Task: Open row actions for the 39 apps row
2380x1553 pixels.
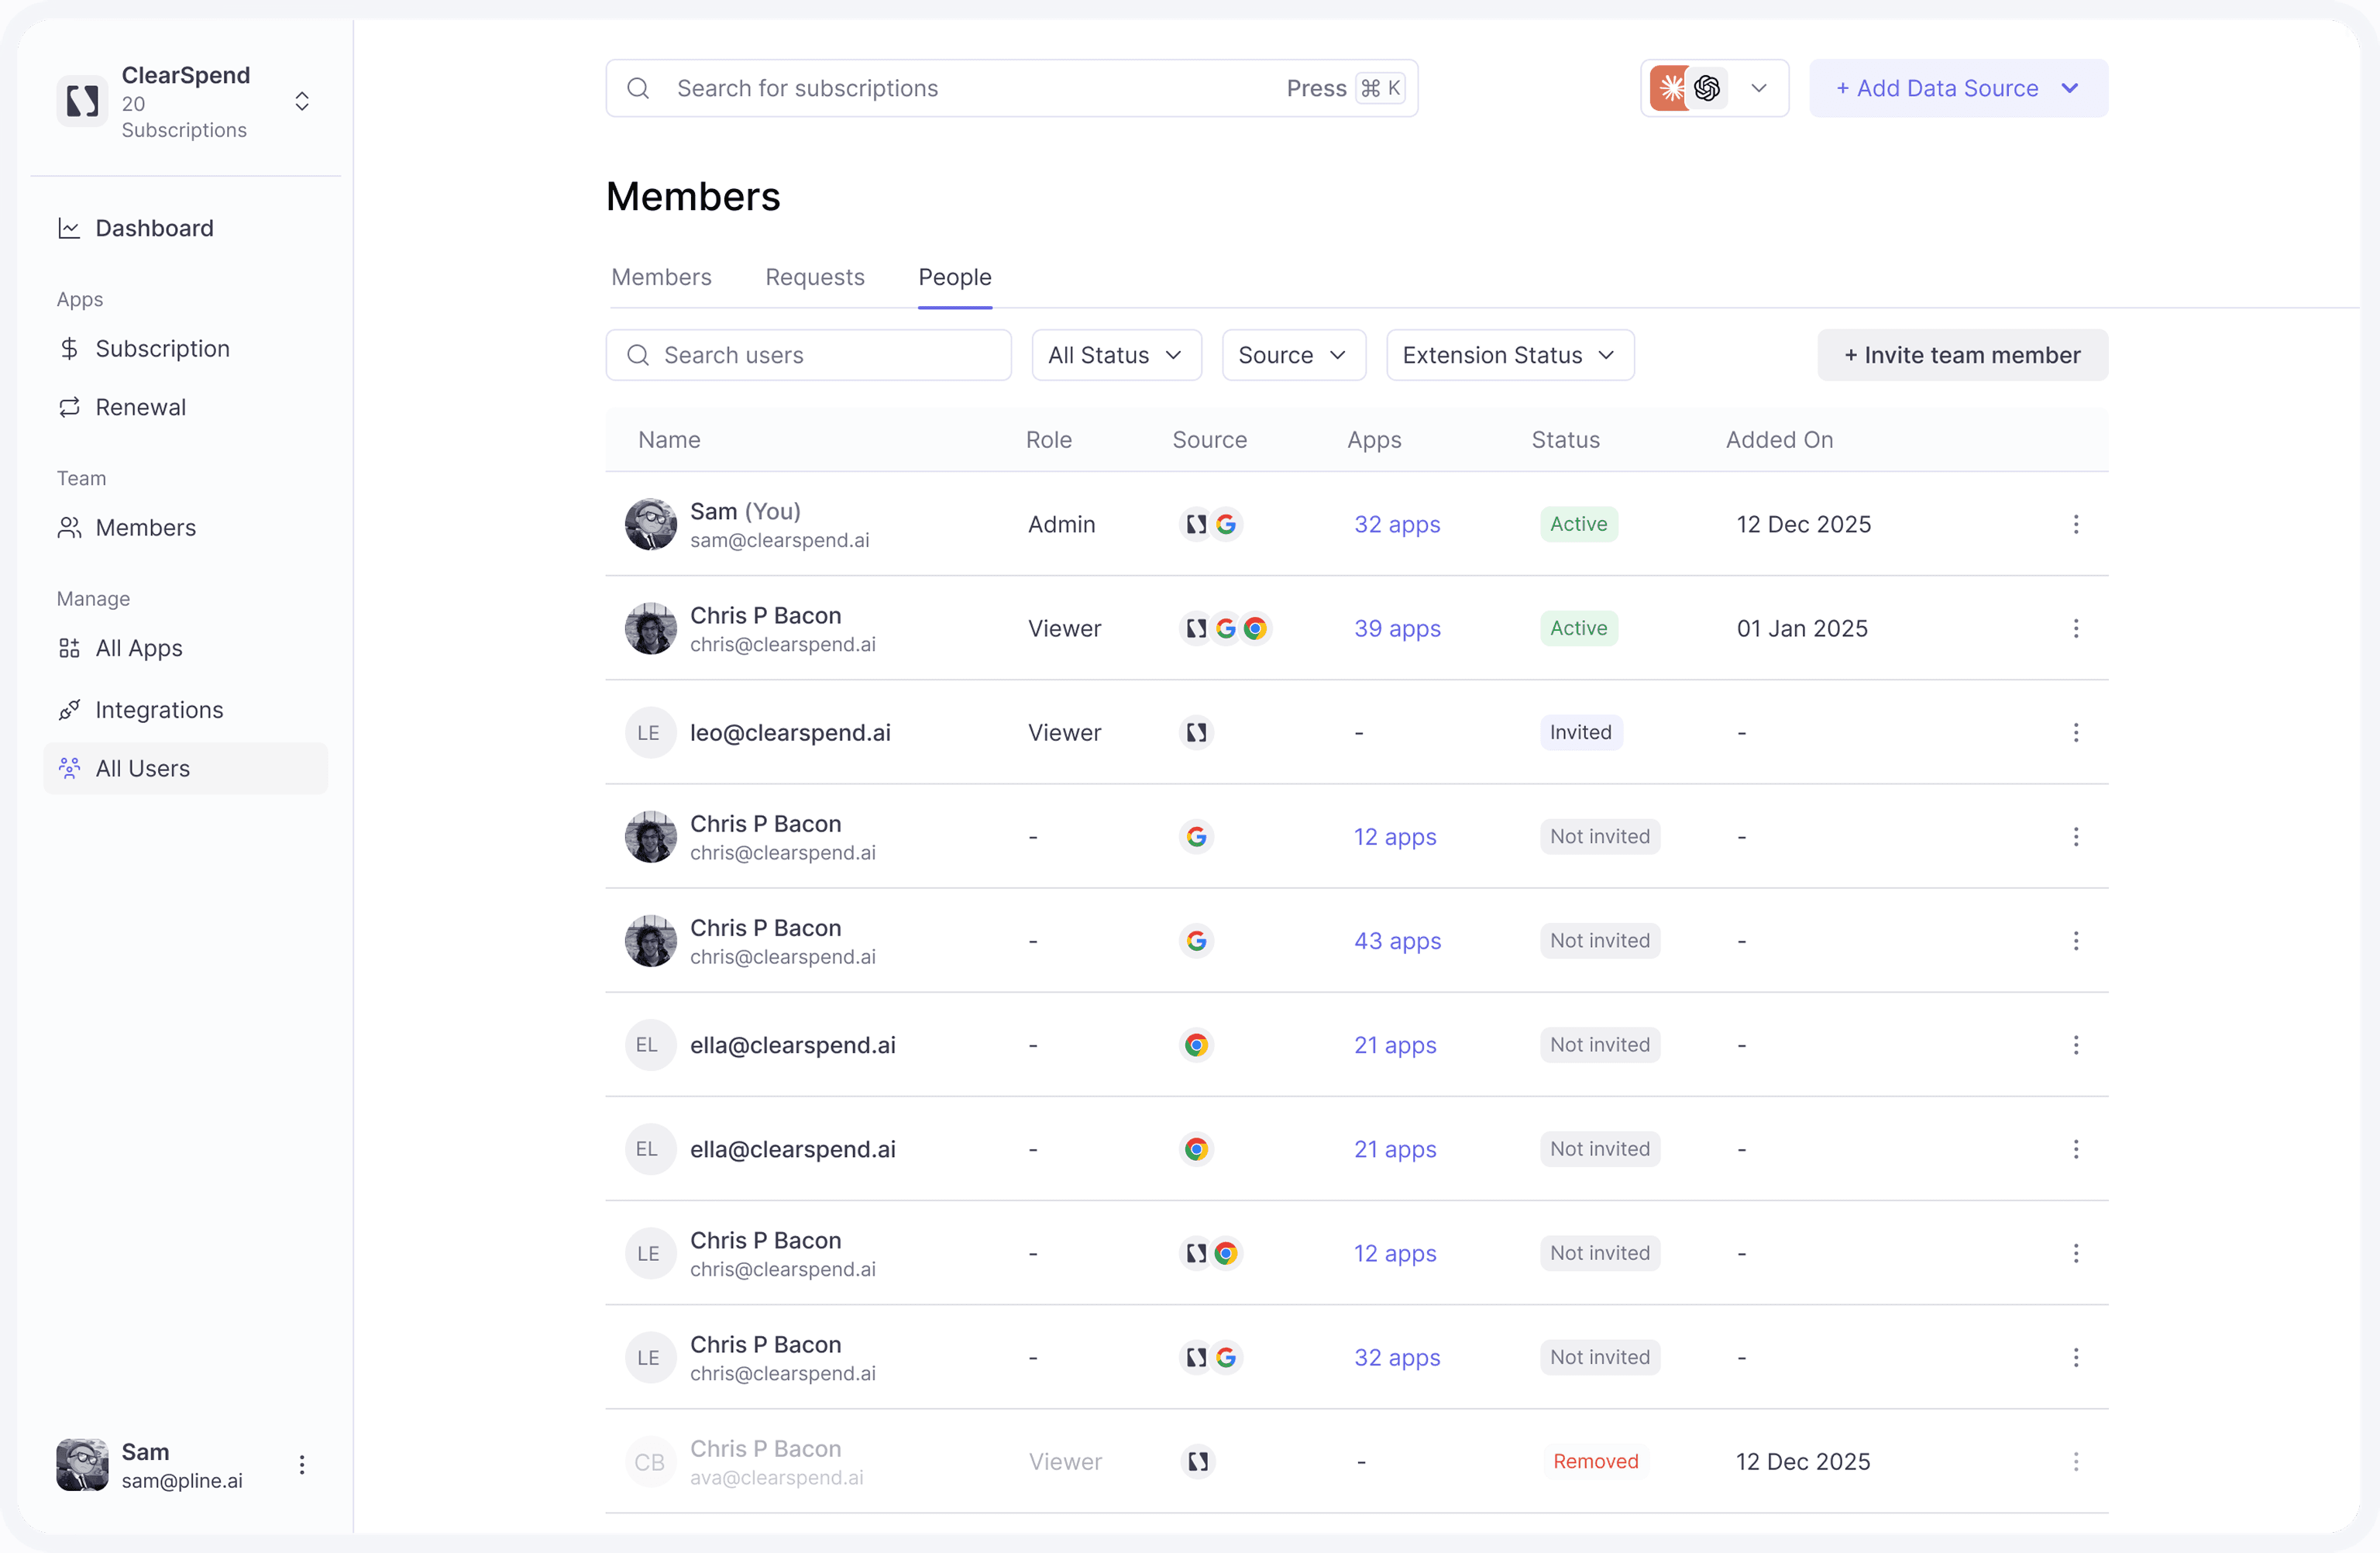Action: point(2075,628)
